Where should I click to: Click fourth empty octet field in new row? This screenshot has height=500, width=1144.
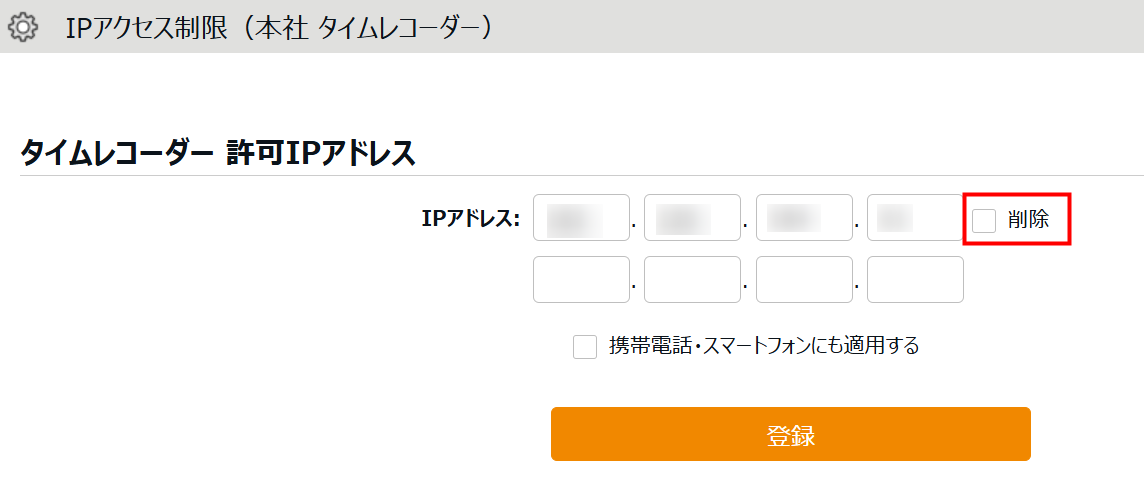point(914,280)
